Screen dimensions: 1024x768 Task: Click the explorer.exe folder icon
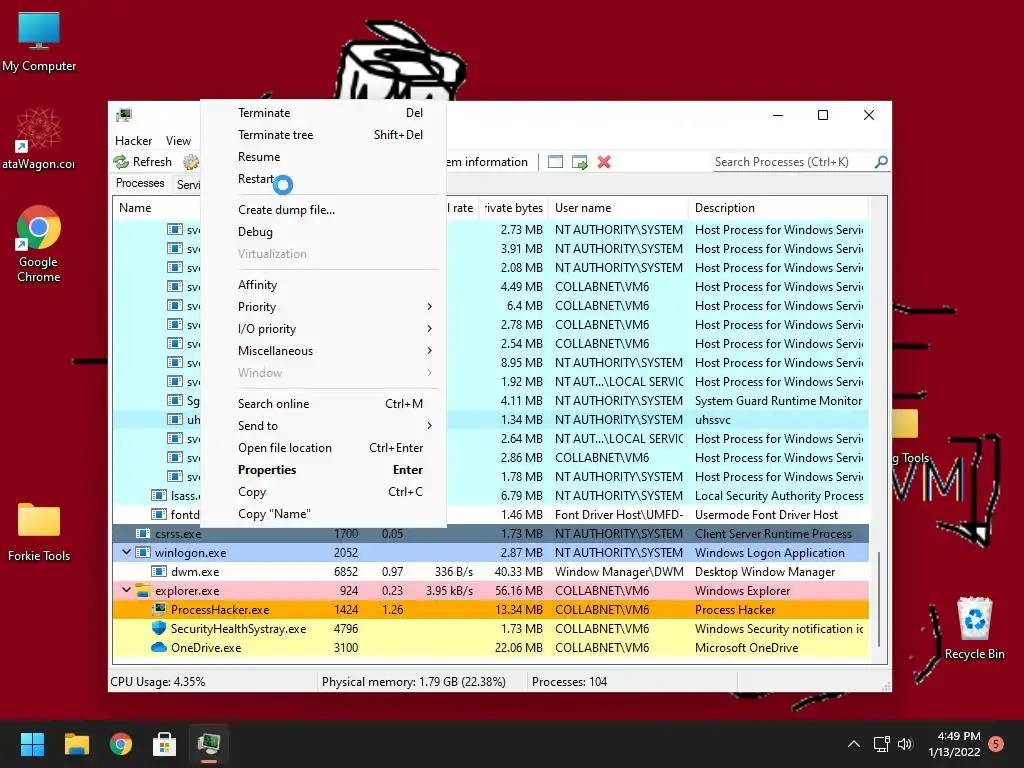(x=143, y=590)
